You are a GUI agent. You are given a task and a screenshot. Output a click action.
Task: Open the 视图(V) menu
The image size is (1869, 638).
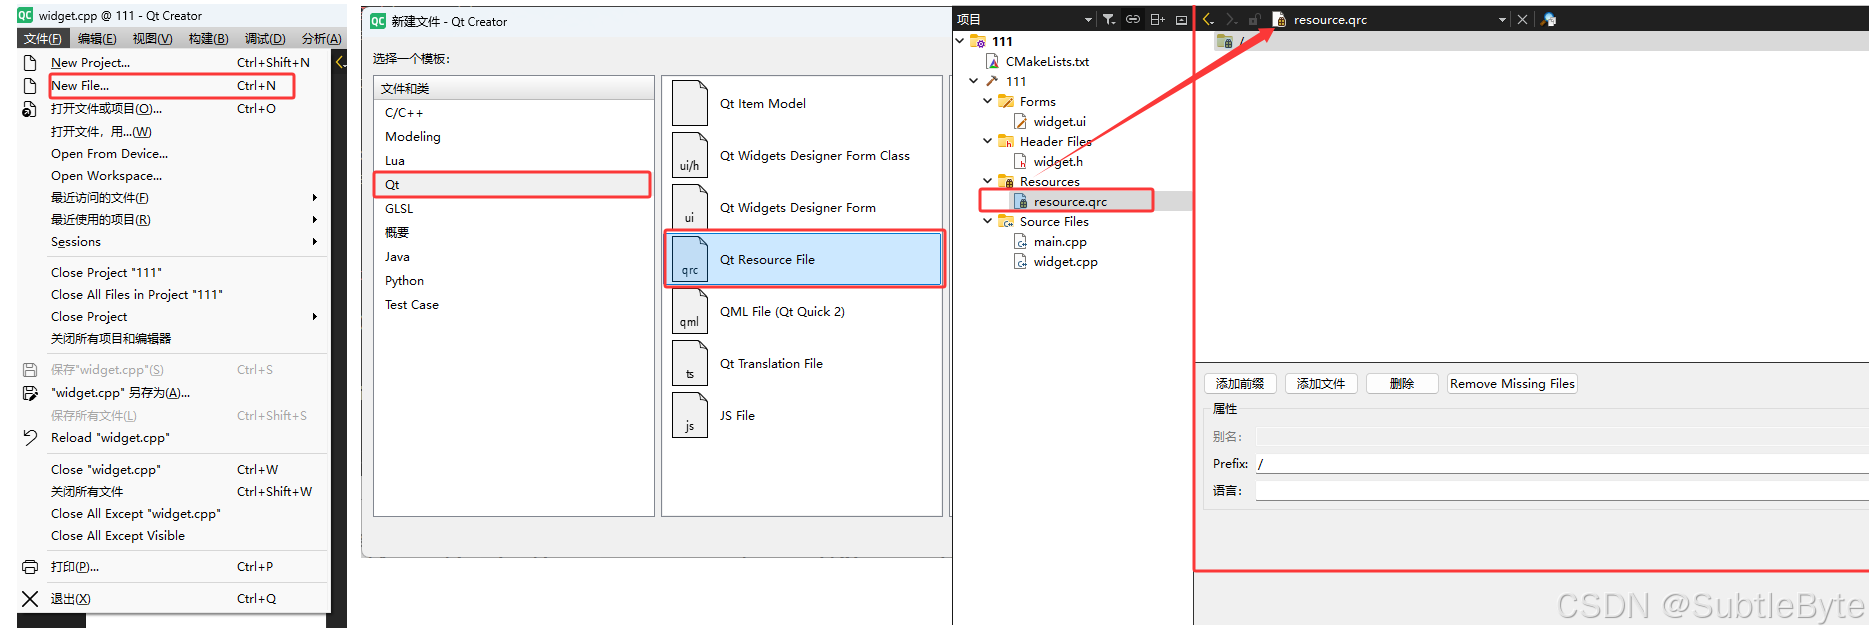[152, 39]
